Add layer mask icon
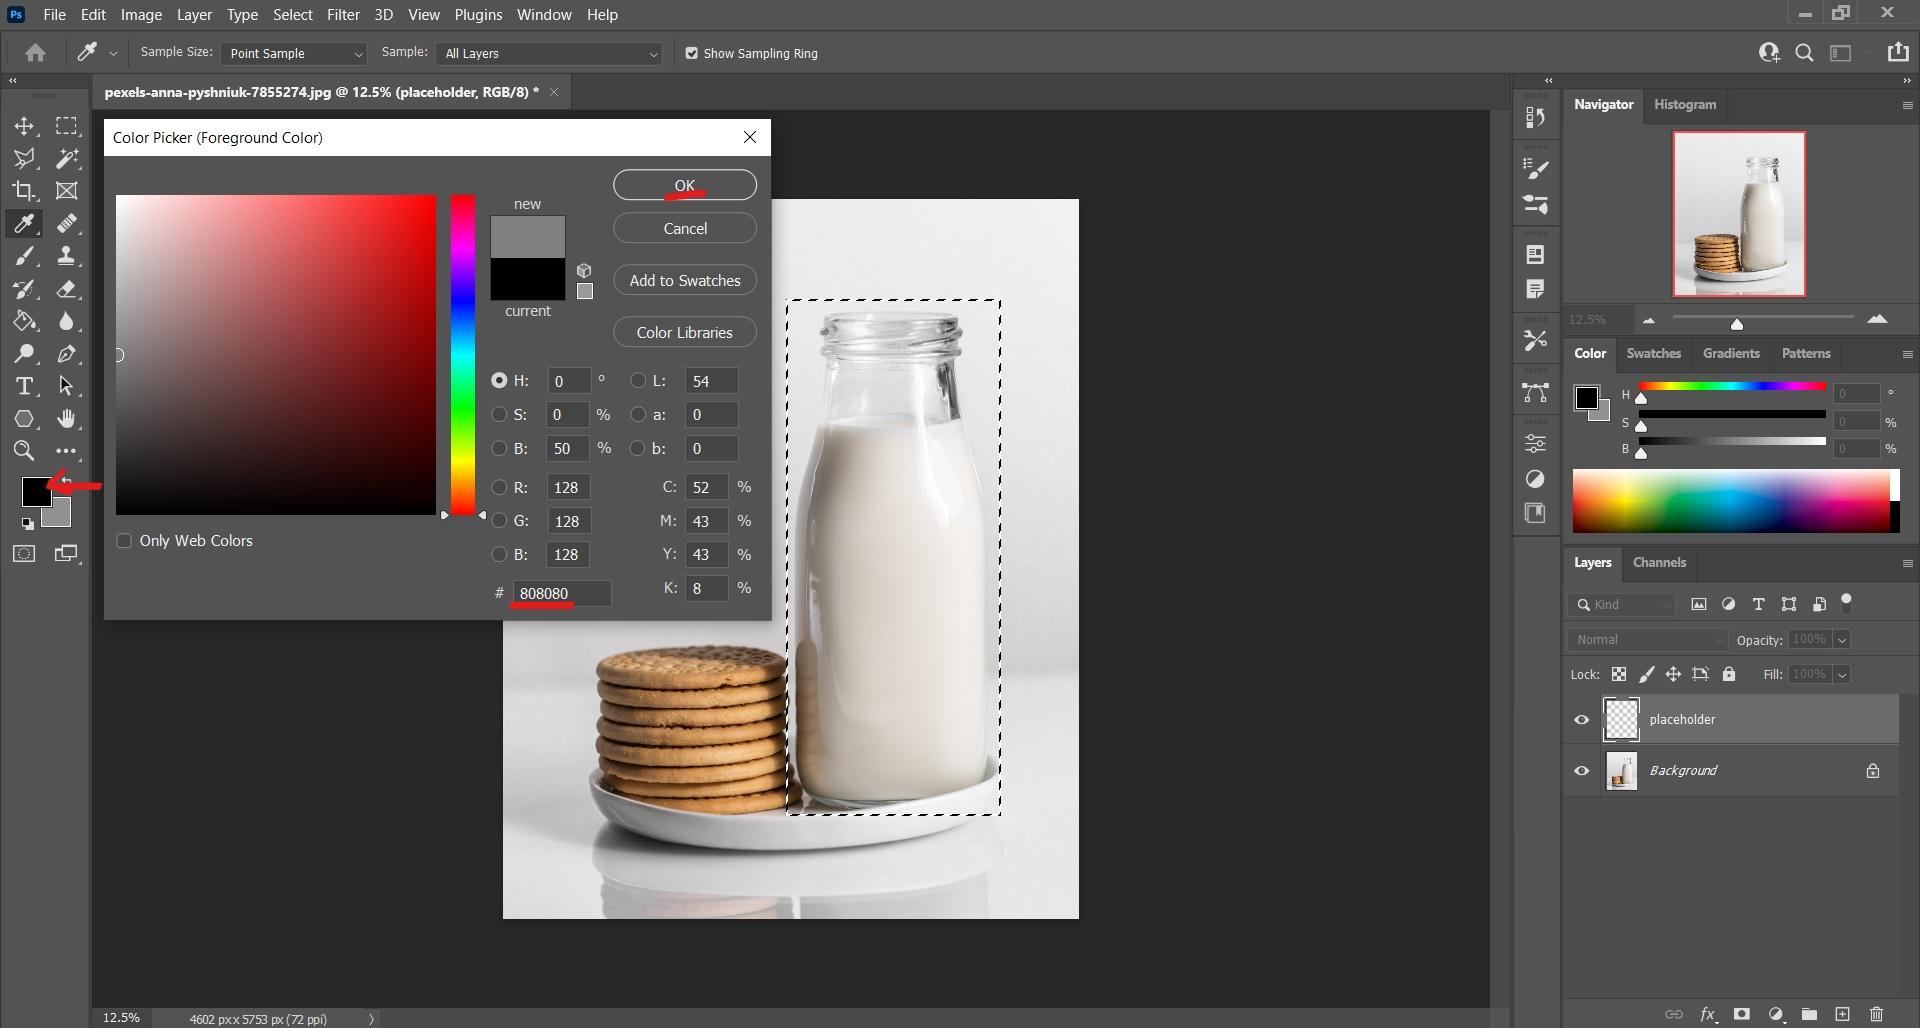Screen dimensions: 1920x1028 (1742, 1014)
